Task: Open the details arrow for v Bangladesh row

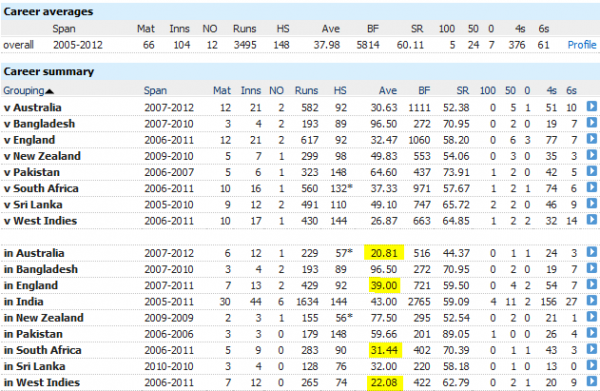Action: (592, 122)
